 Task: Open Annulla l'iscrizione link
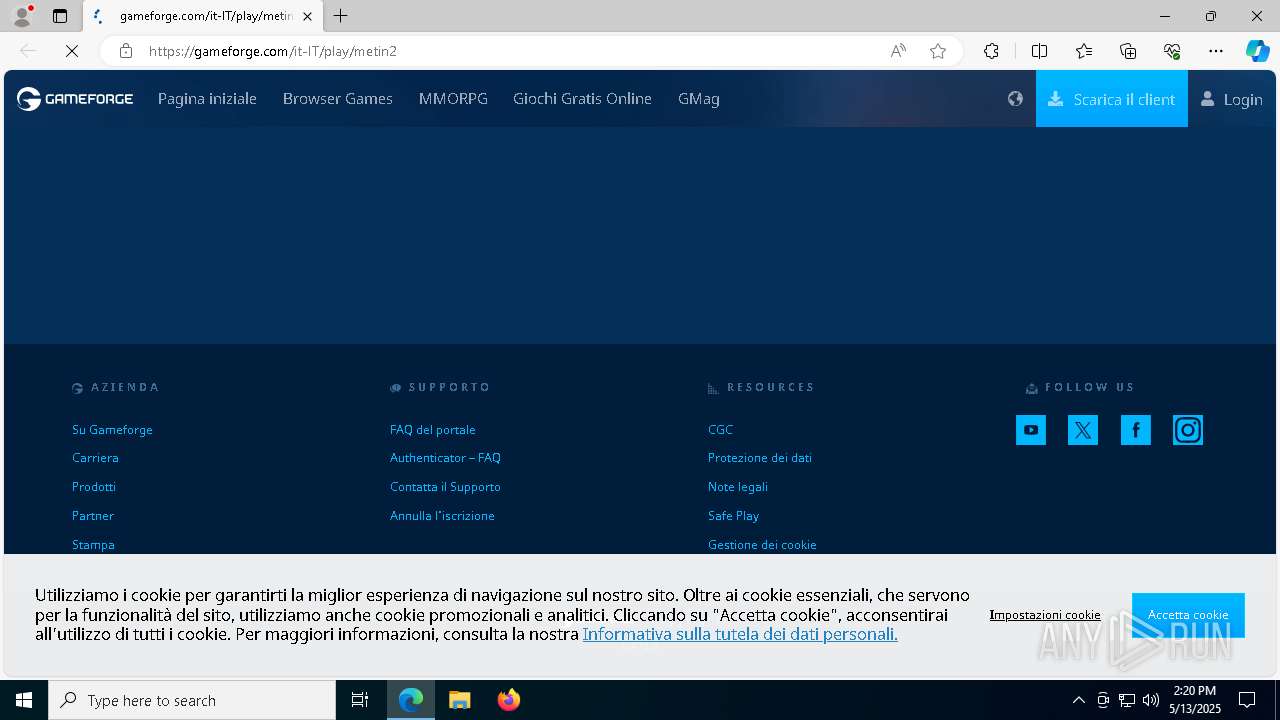tap(442, 515)
